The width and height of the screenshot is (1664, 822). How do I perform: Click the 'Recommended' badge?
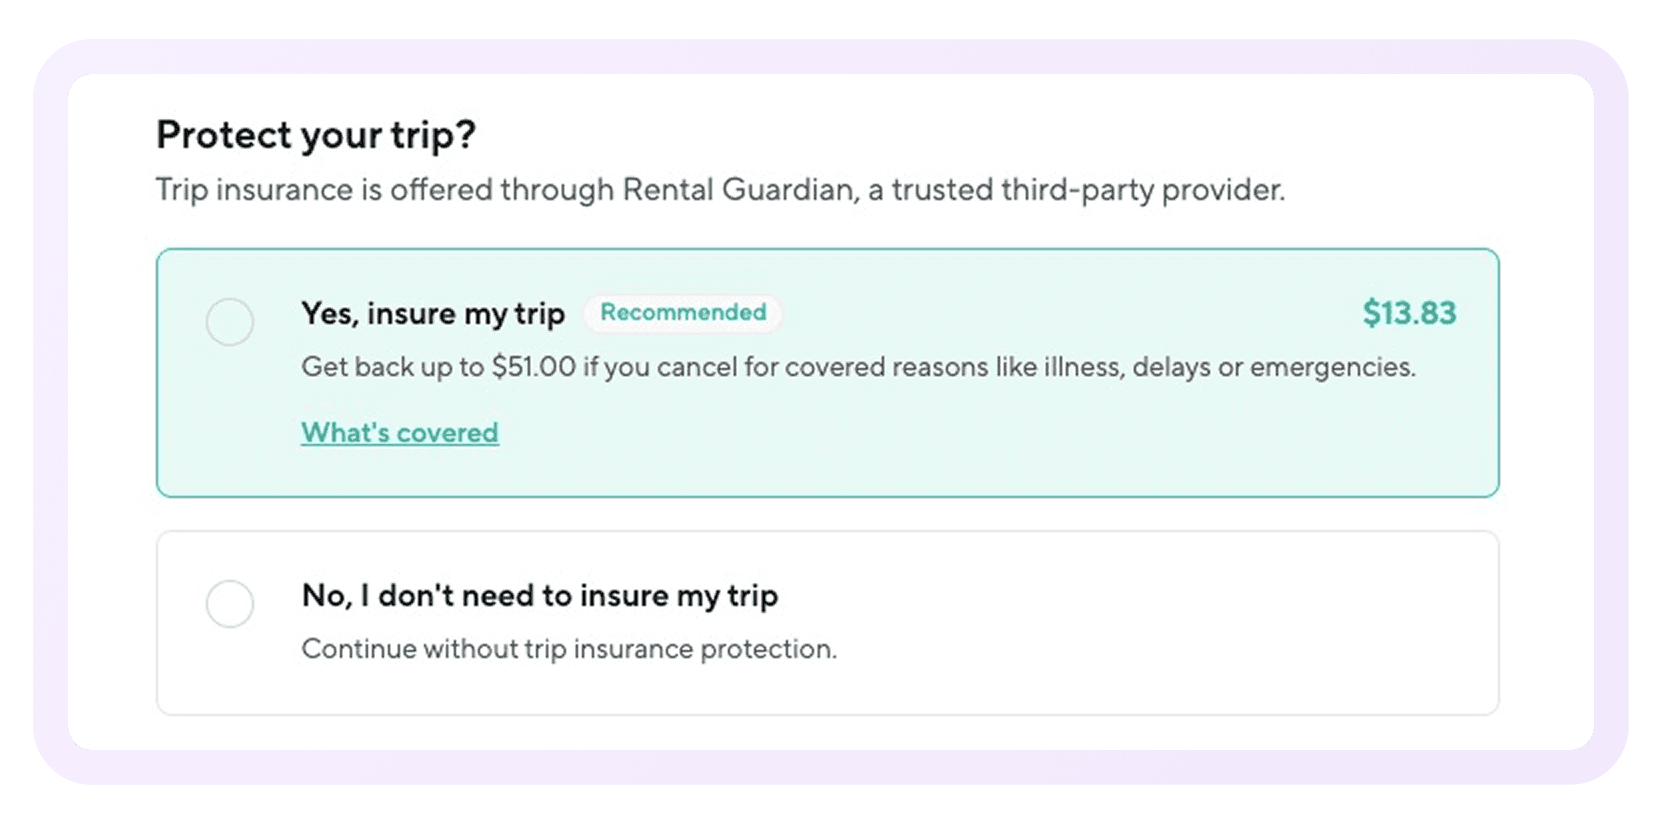click(683, 313)
